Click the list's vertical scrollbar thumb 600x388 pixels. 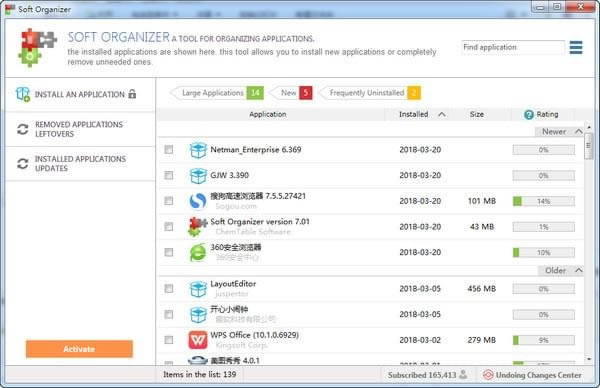click(589, 146)
